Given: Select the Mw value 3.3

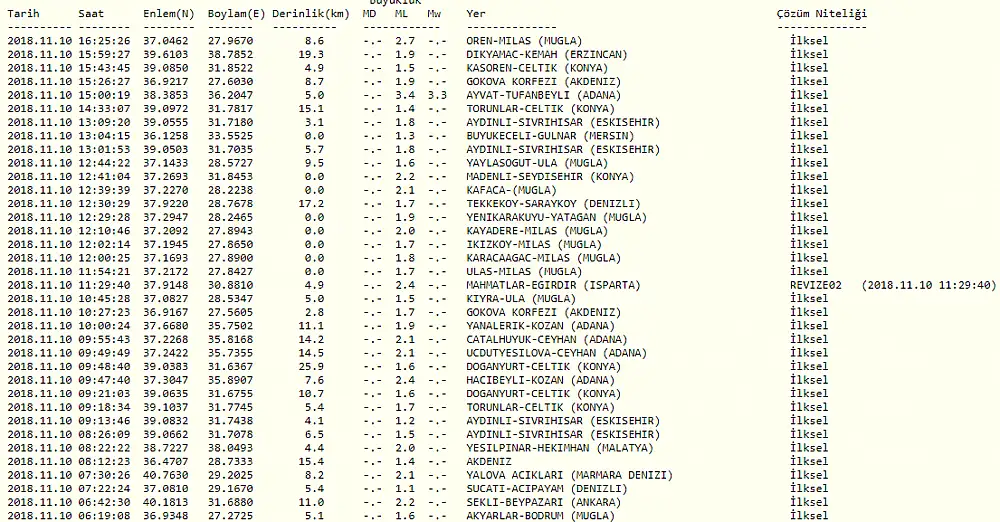Looking at the screenshot, I should pos(436,95).
